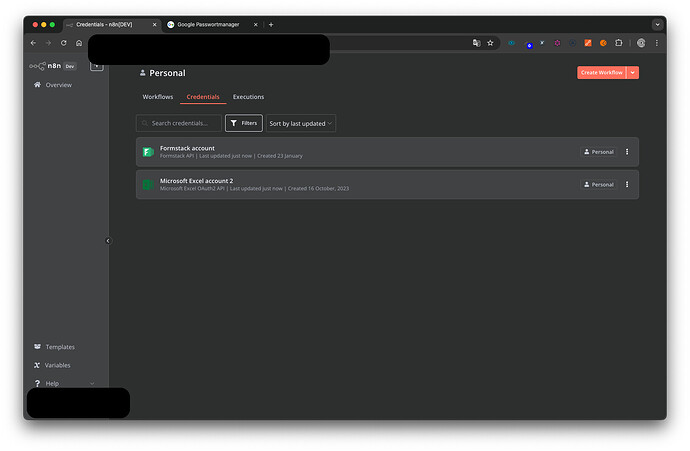Reload the page with the refresh icon

(64, 43)
